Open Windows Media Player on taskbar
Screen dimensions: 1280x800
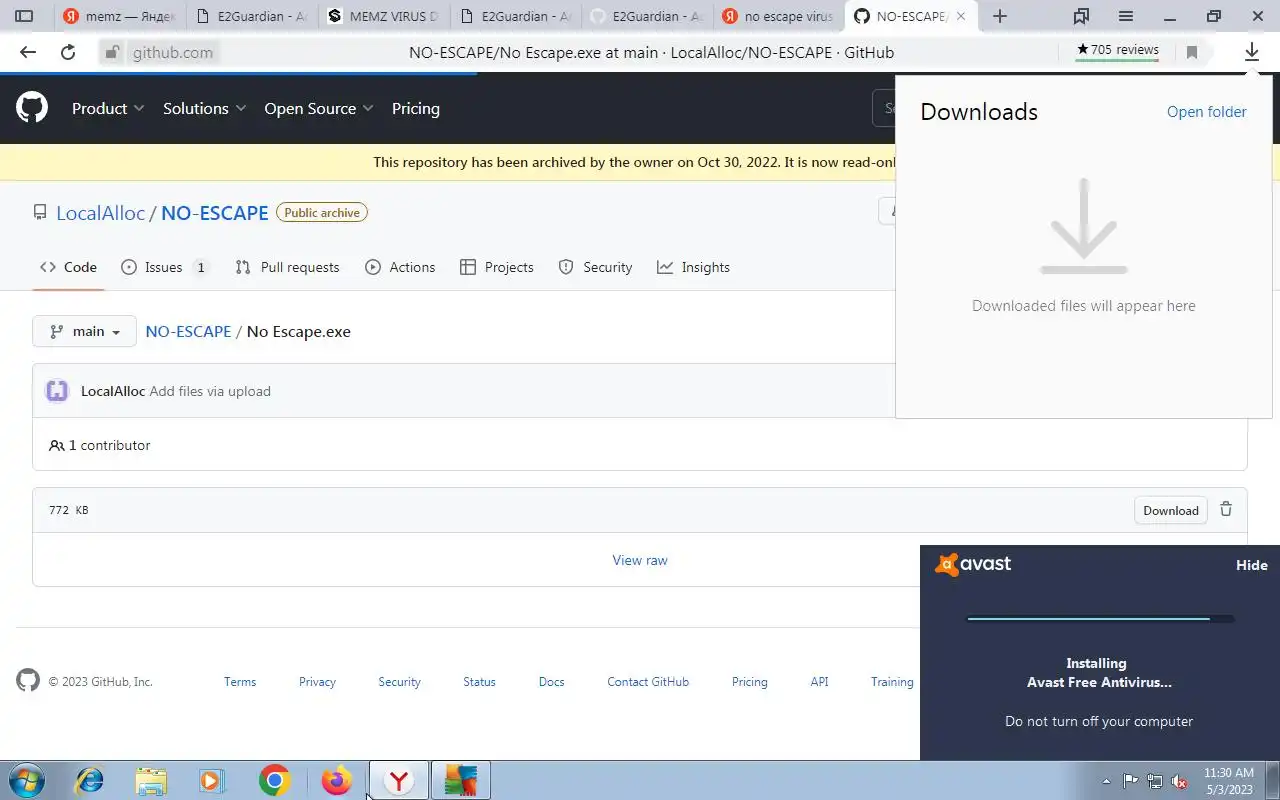(212, 780)
